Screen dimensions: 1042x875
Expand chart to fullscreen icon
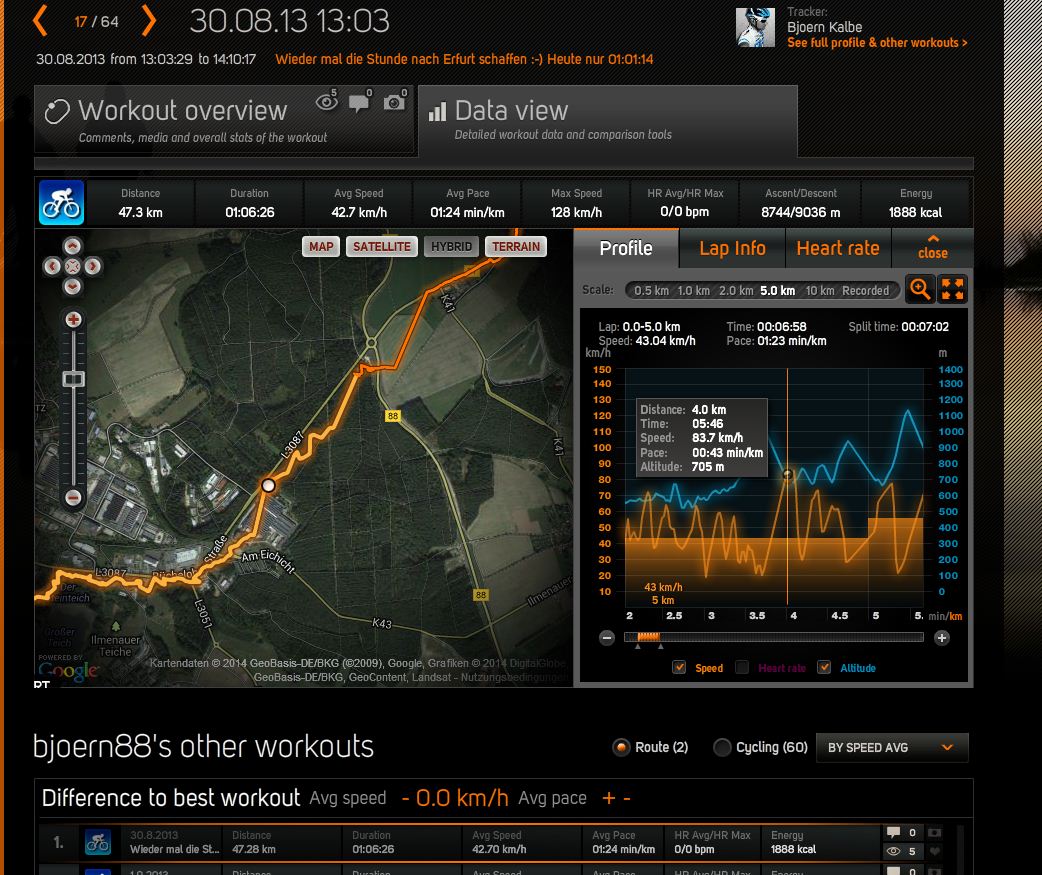point(953,289)
